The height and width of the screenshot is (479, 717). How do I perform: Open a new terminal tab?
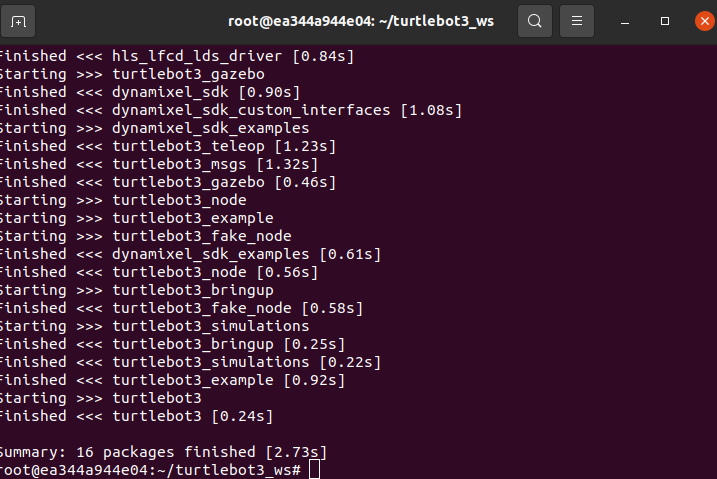coord(18,21)
